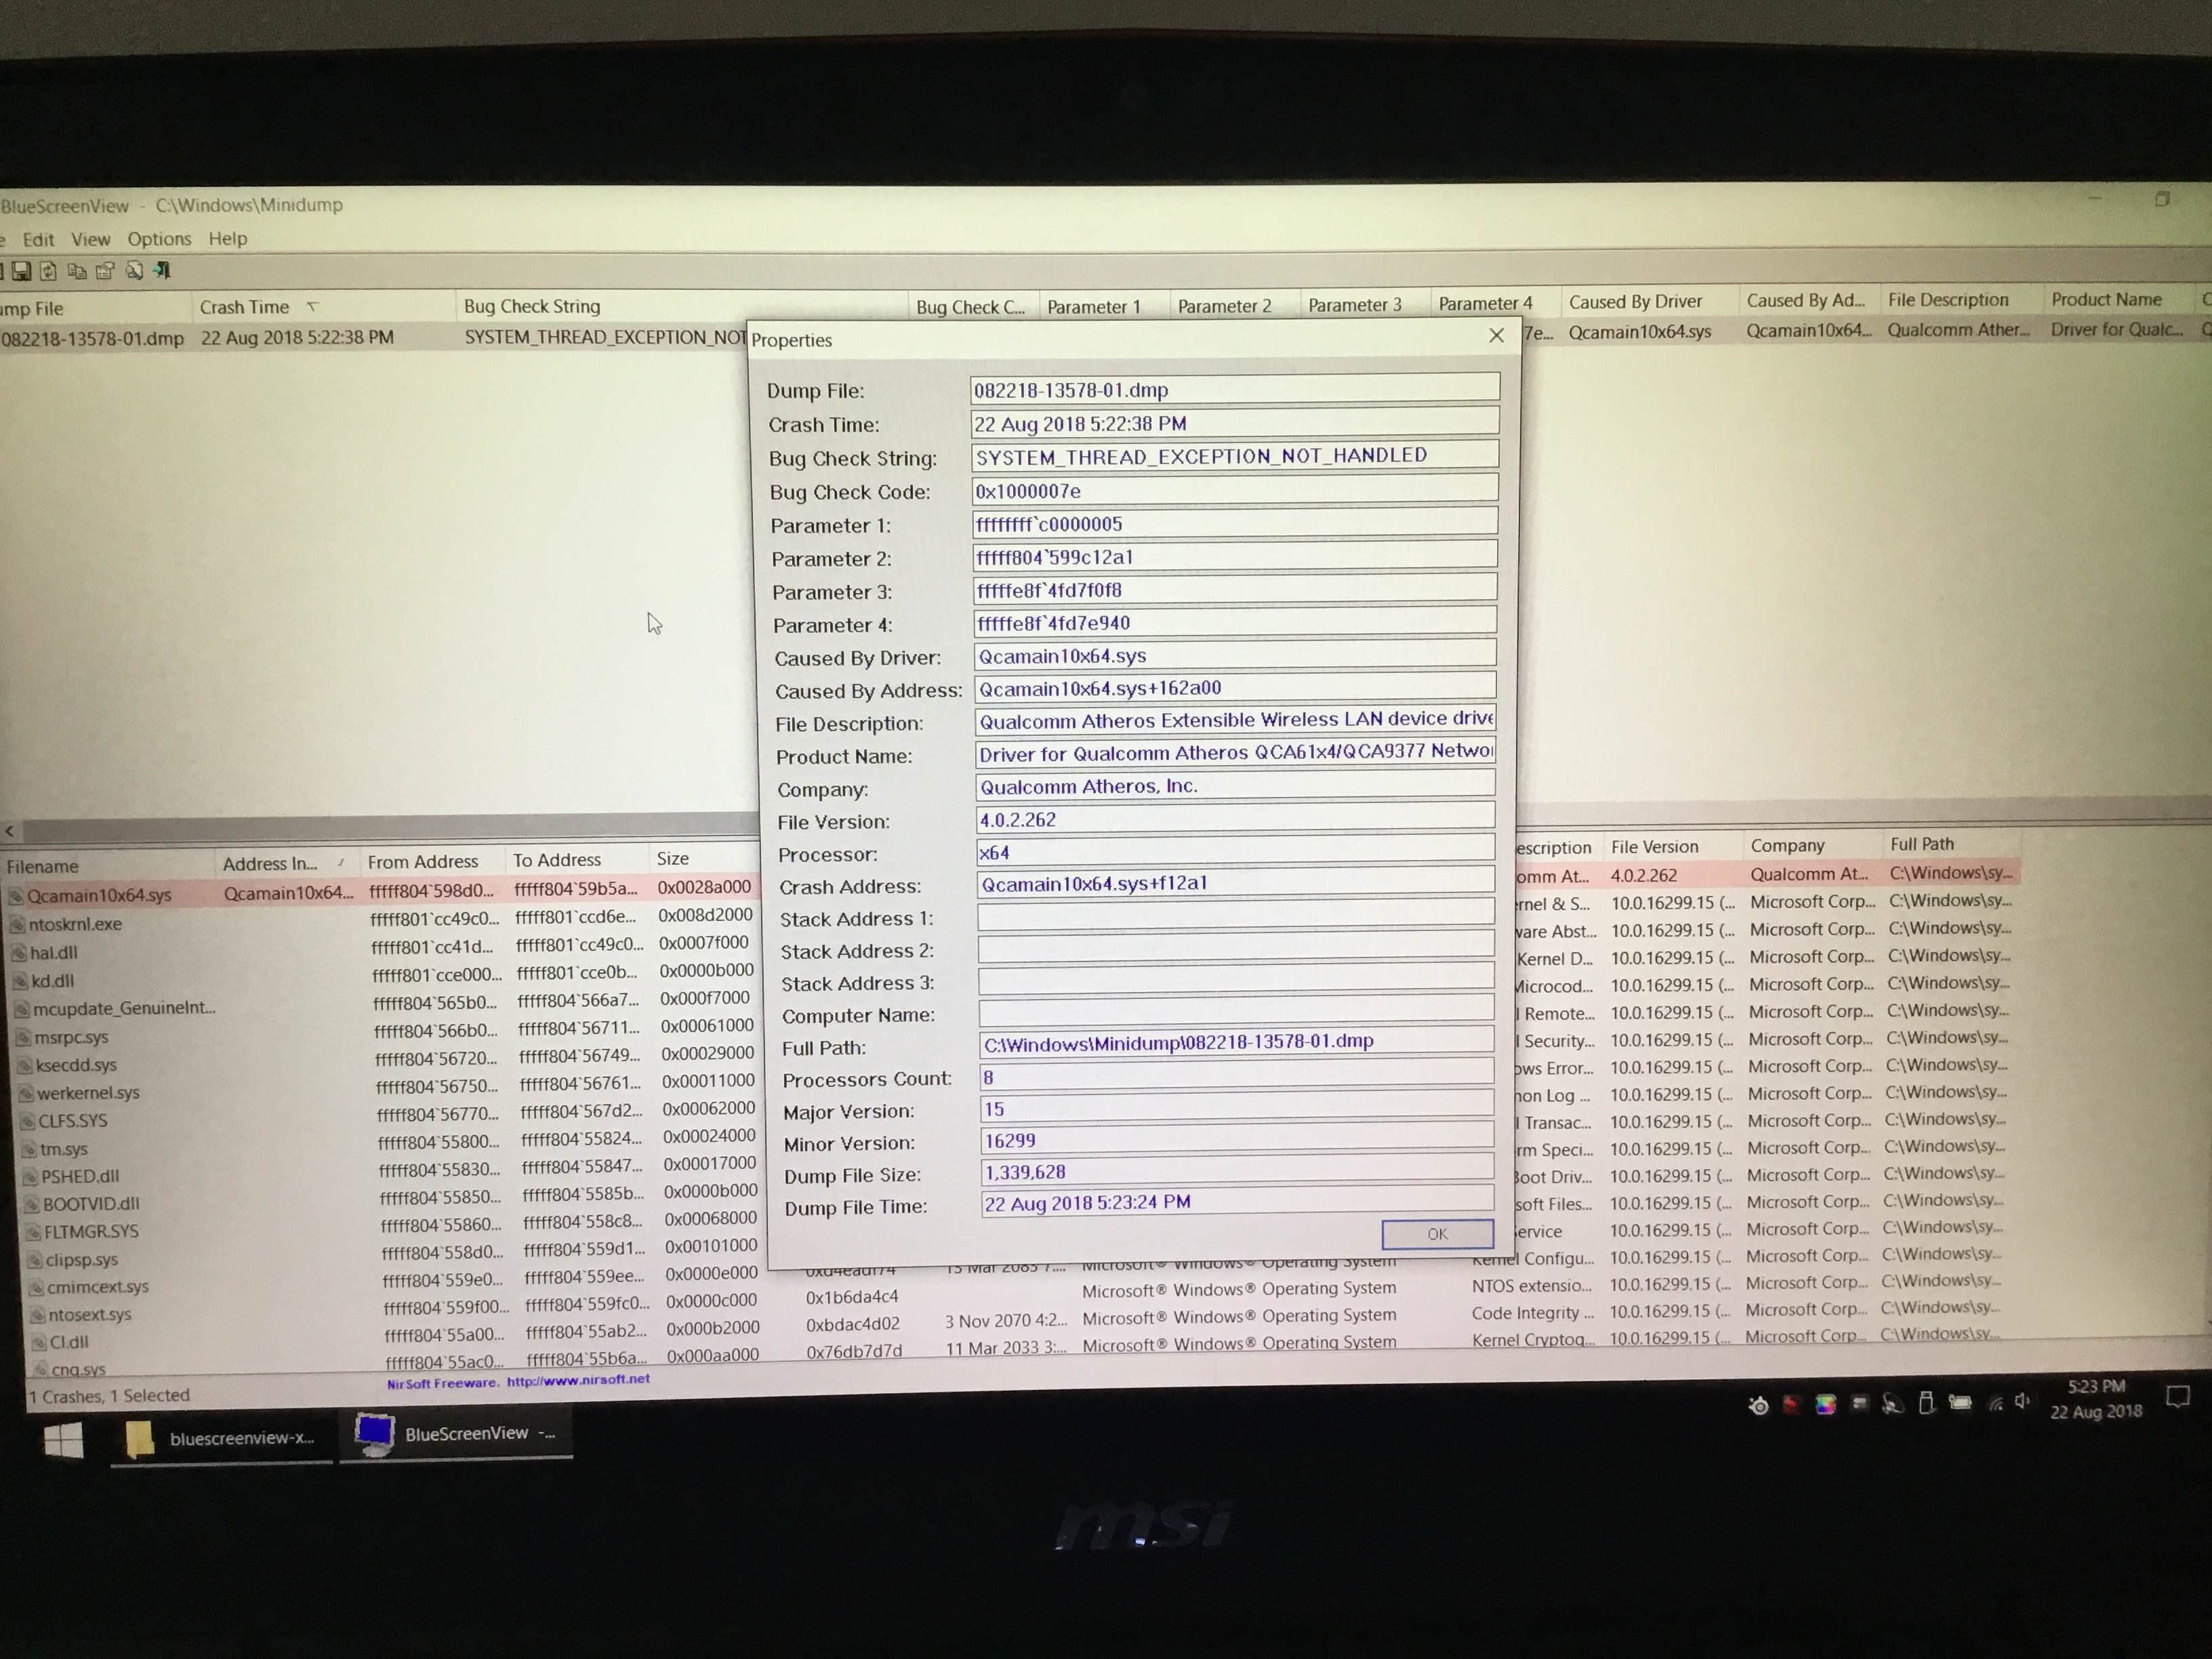
Task: Sort by the Bug Check String column header
Action: coord(682,306)
